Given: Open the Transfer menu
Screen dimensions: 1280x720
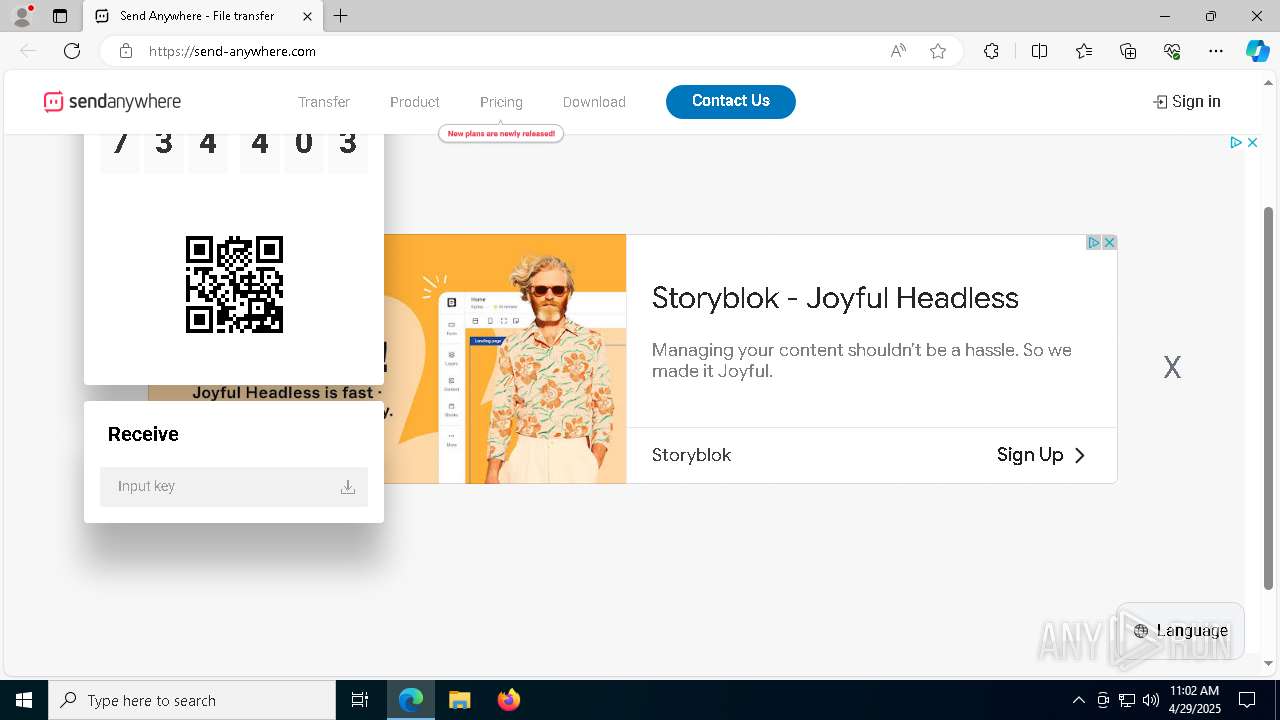Looking at the screenshot, I should 324,102.
